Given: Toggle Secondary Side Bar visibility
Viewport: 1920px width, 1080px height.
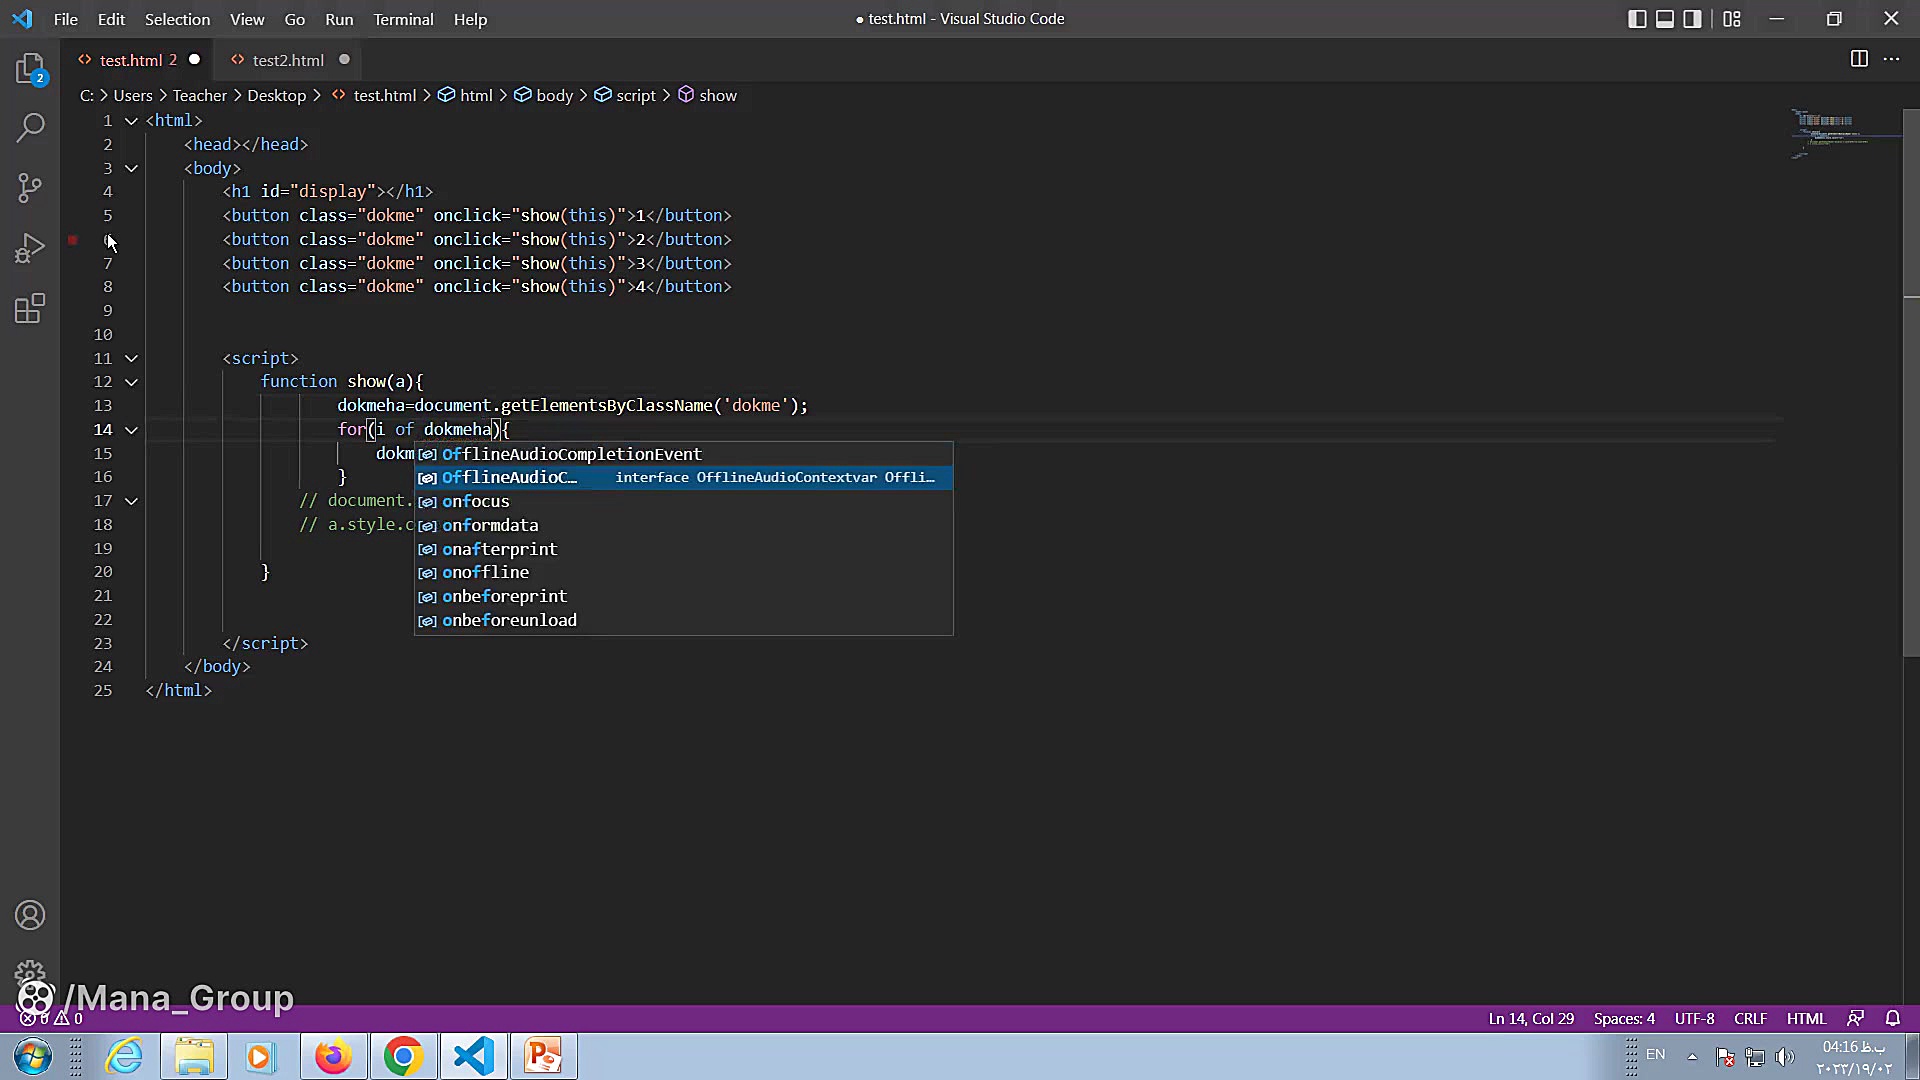Looking at the screenshot, I should pyautogui.click(x=1692, y=19).
